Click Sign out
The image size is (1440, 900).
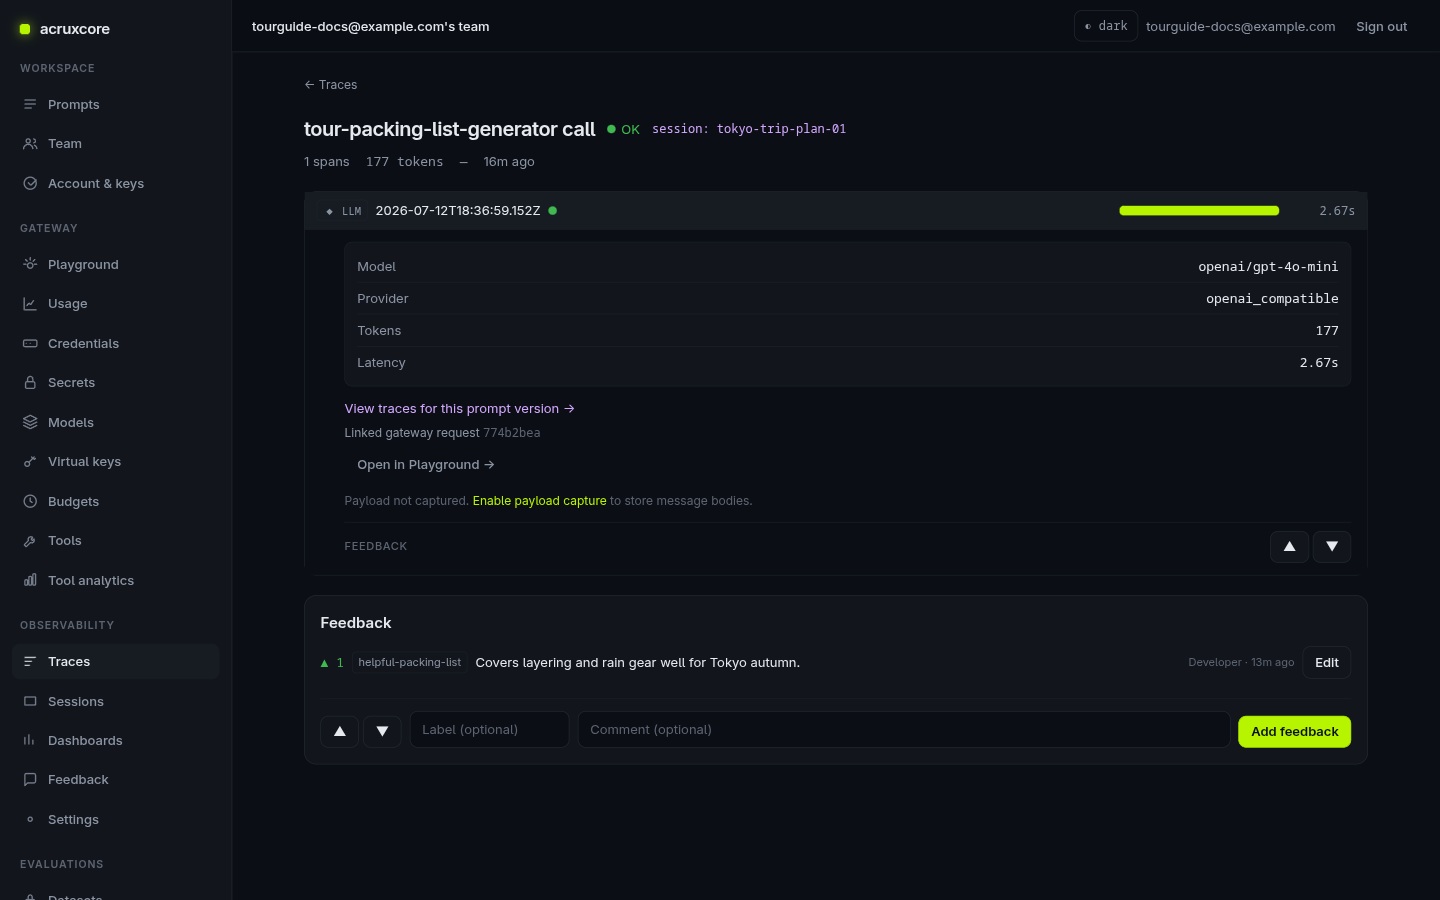click(x=1381, y=27)
